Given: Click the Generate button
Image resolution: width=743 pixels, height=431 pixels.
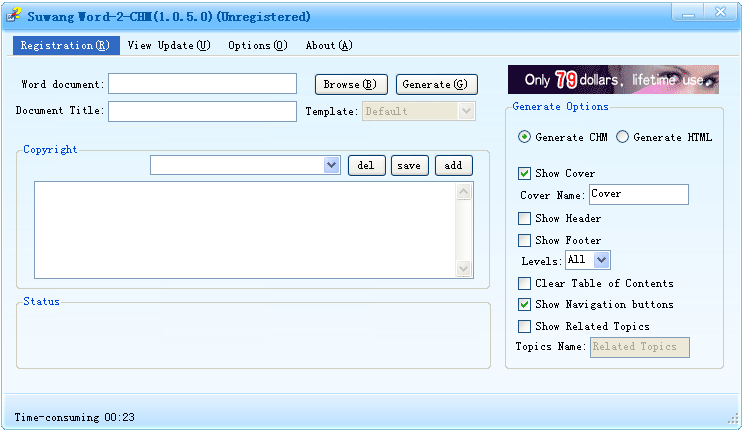Looking at the screenshot, I should pyautogui.click(x=436, y=84).
